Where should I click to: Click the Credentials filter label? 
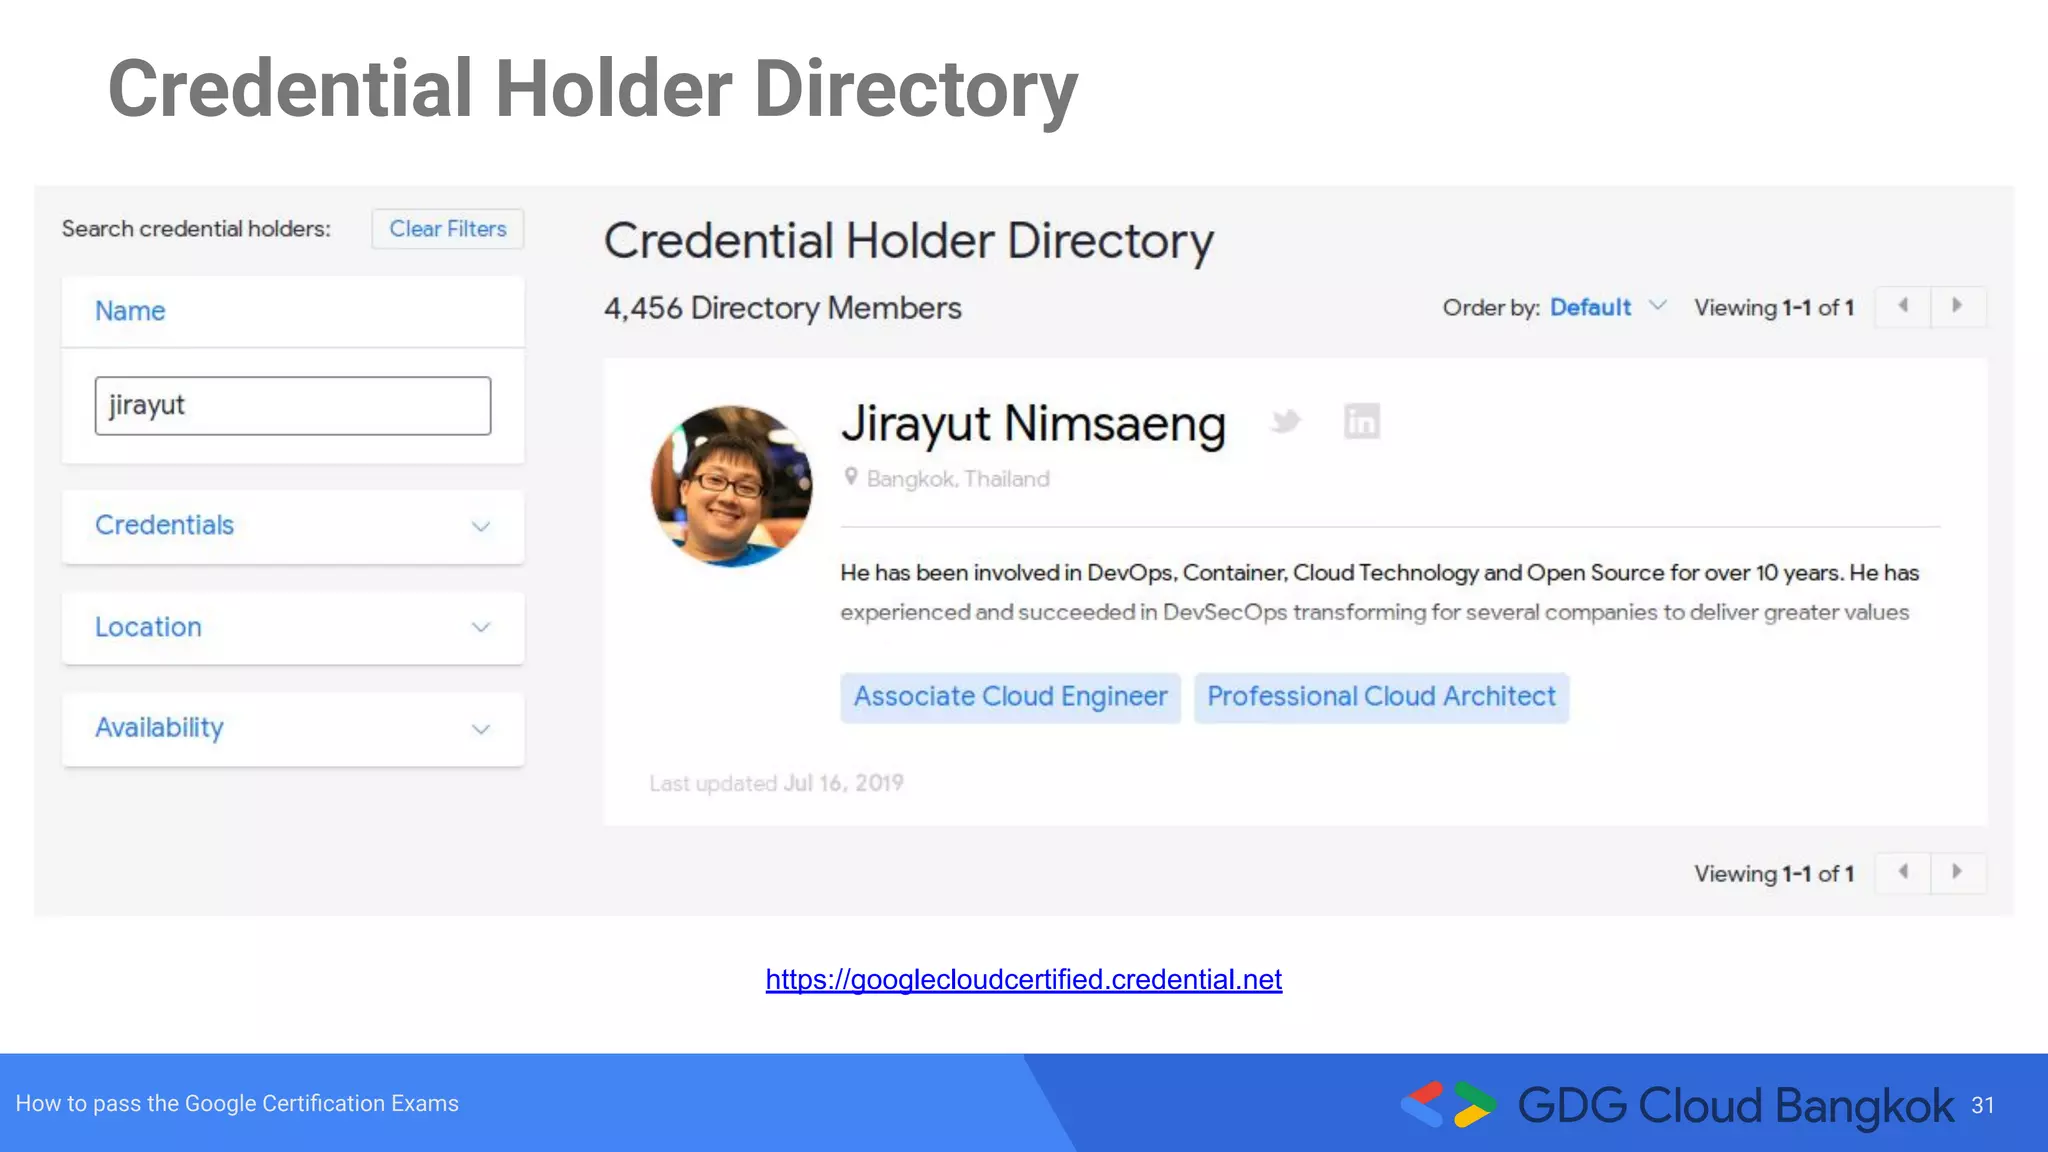tap(164, 525)
